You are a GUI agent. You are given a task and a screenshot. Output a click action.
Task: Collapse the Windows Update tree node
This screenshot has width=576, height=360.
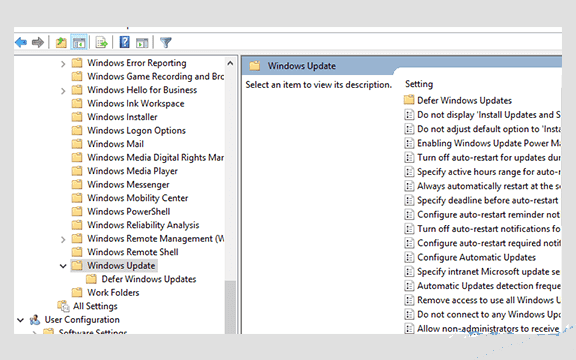[x=63, y=266]
